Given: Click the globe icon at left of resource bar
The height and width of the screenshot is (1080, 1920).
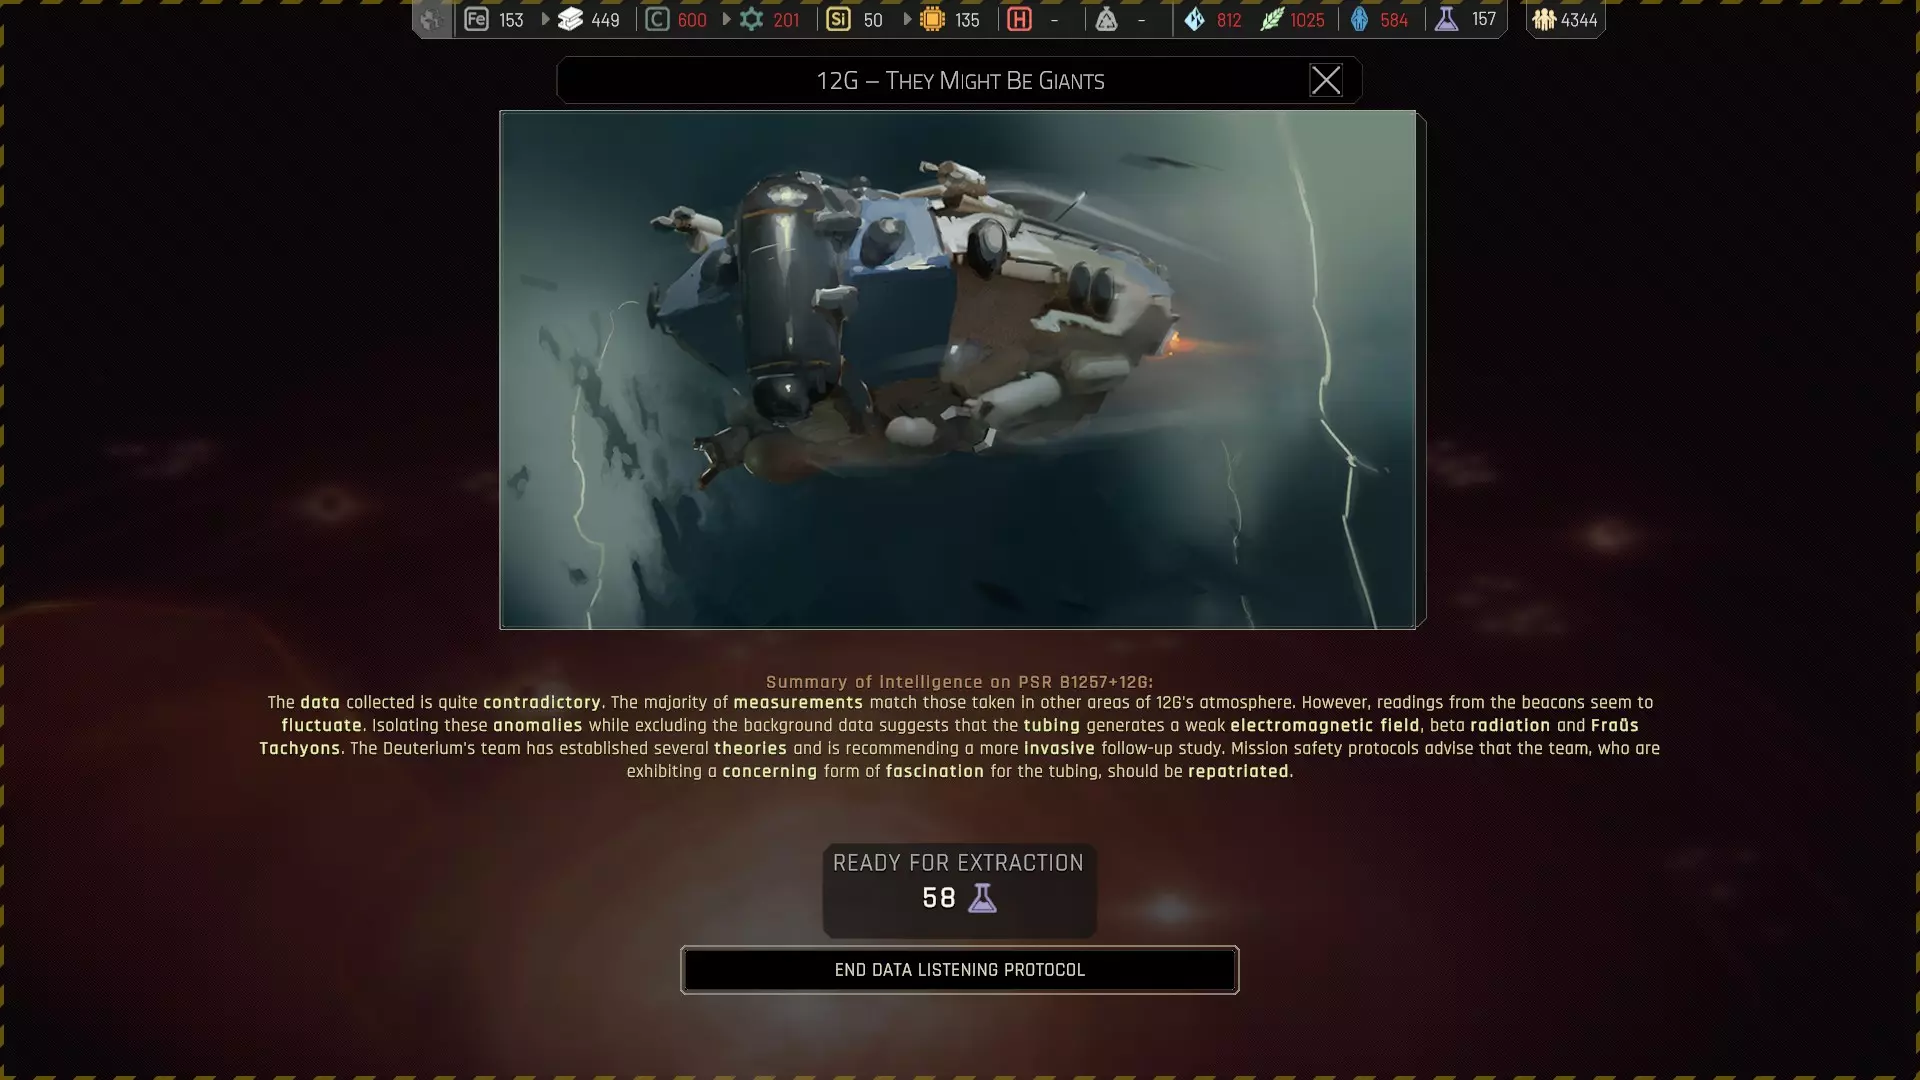Looking at the screenshot, I should pos(431,19).
